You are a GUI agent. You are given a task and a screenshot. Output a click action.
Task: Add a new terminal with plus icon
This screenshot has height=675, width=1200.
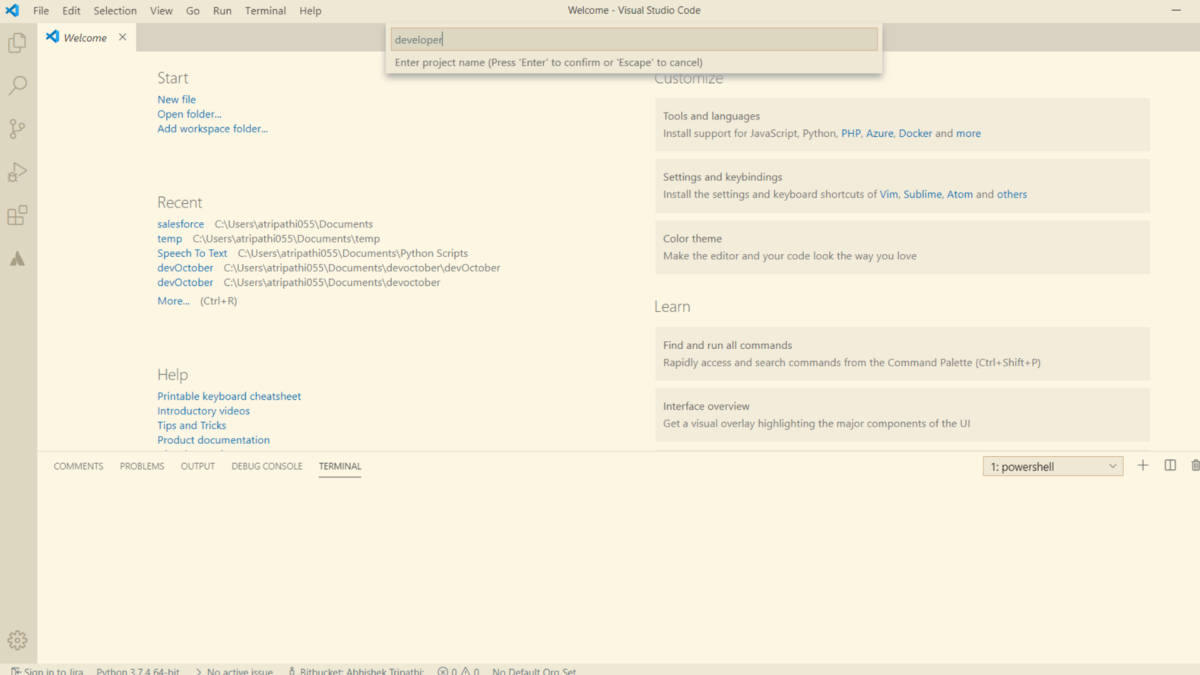1143,466
